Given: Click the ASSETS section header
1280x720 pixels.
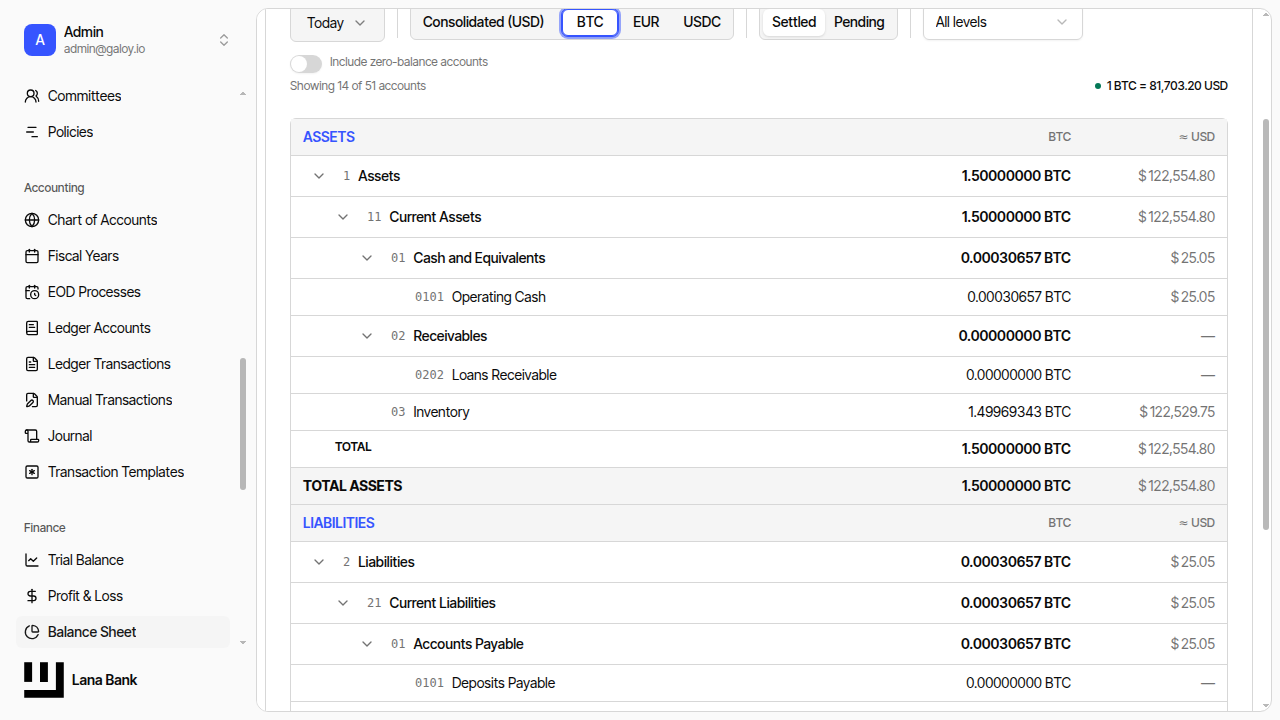Looking at the screenshot, I should [329, 137].
